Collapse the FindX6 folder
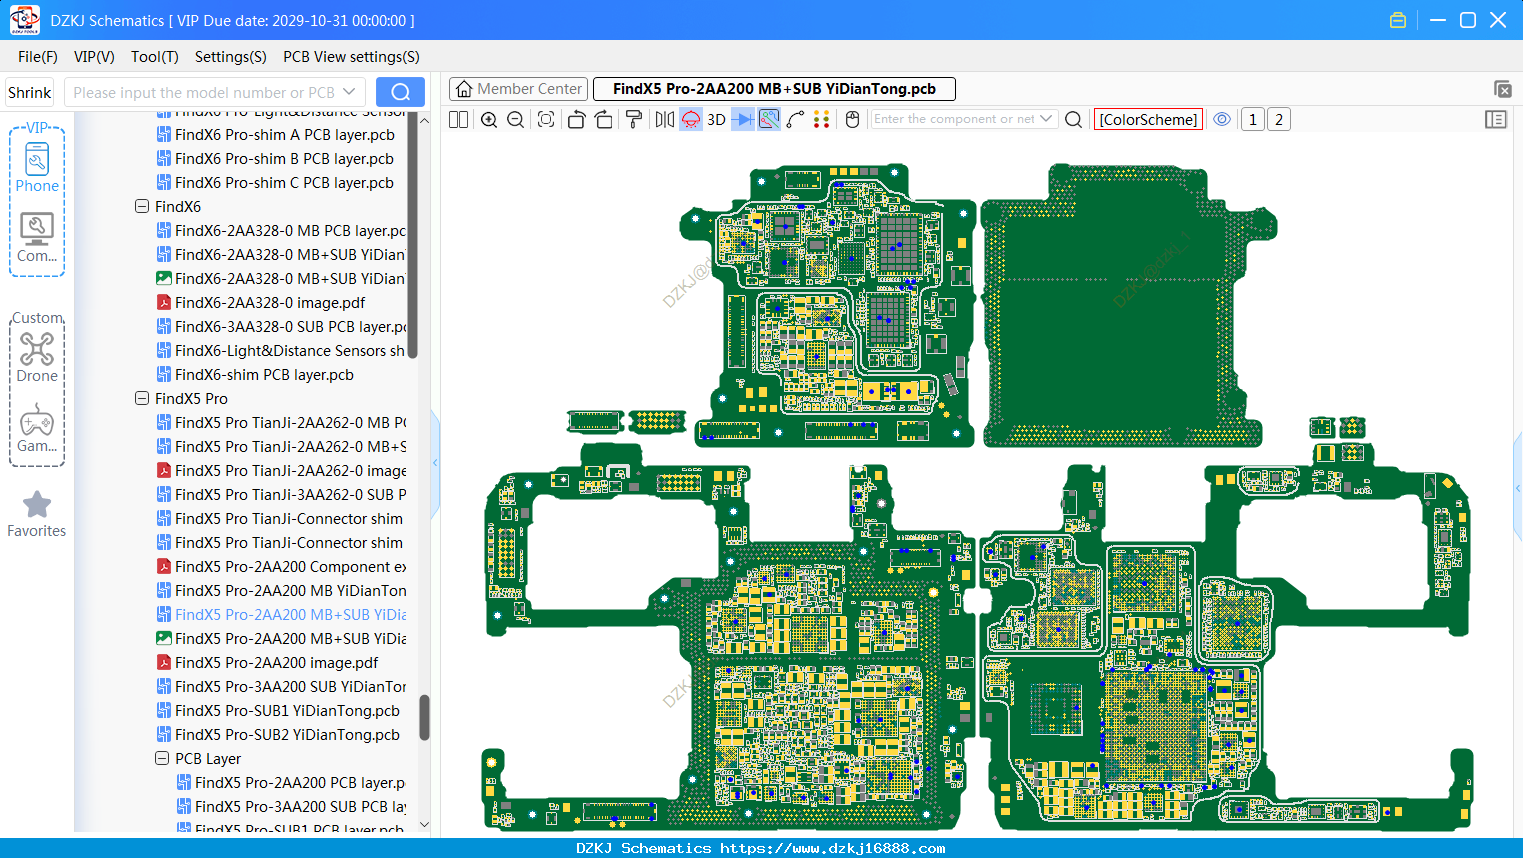 [142, 206]
